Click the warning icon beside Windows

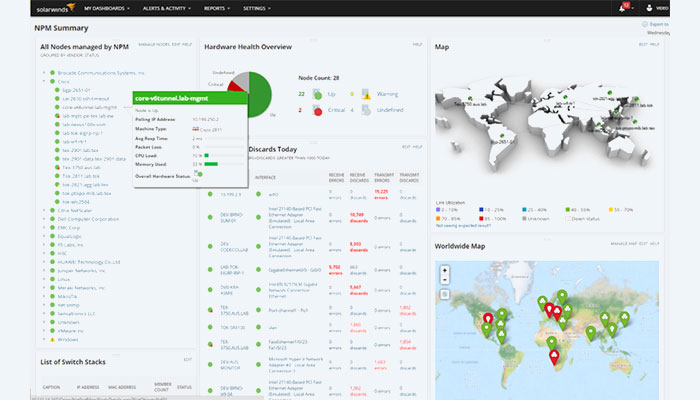(x=52, y=339)
